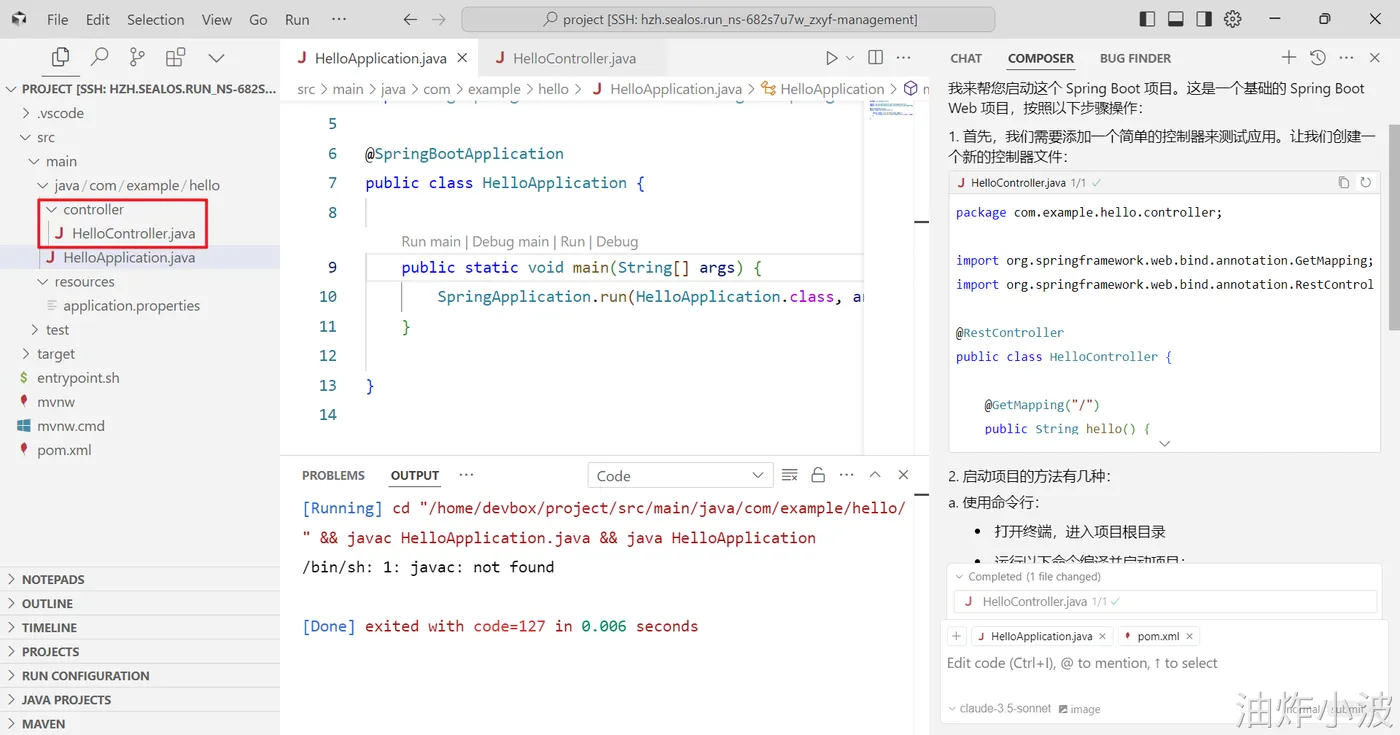
Task: Open the Source Control view
Action: pyautogui.click(x=137, y=58)
